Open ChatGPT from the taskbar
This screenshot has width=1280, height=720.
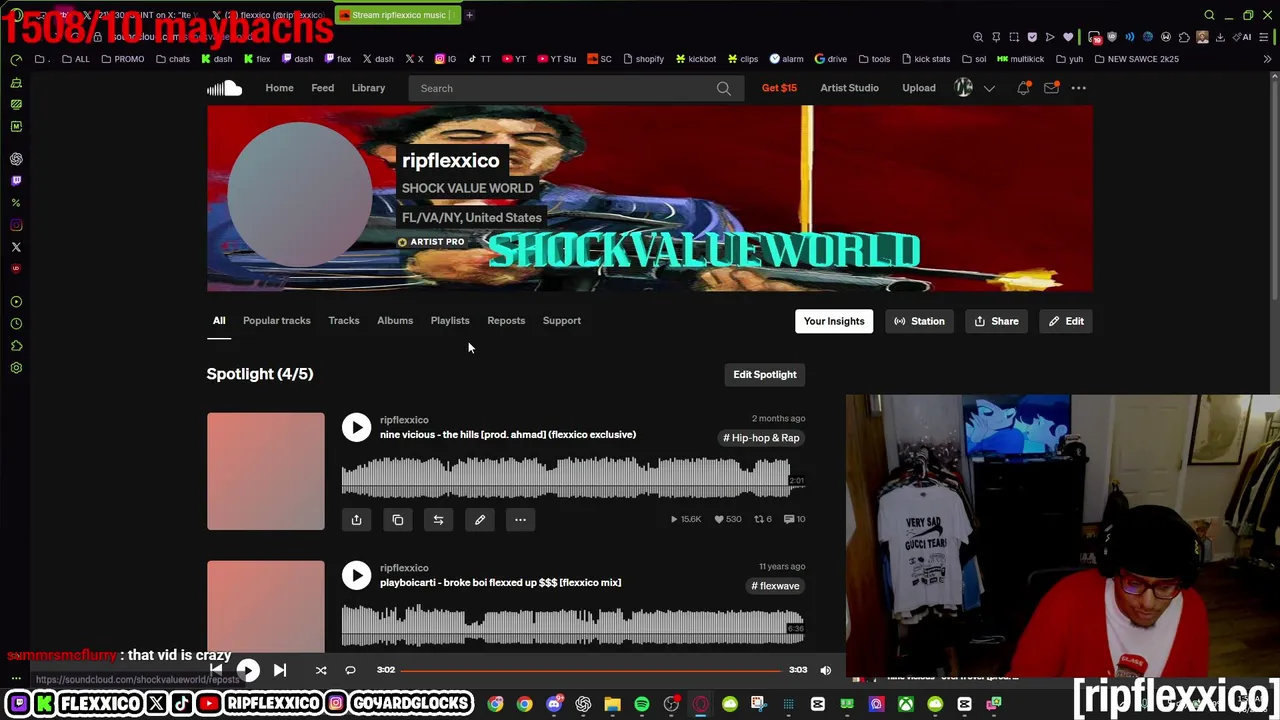(583, 704)
